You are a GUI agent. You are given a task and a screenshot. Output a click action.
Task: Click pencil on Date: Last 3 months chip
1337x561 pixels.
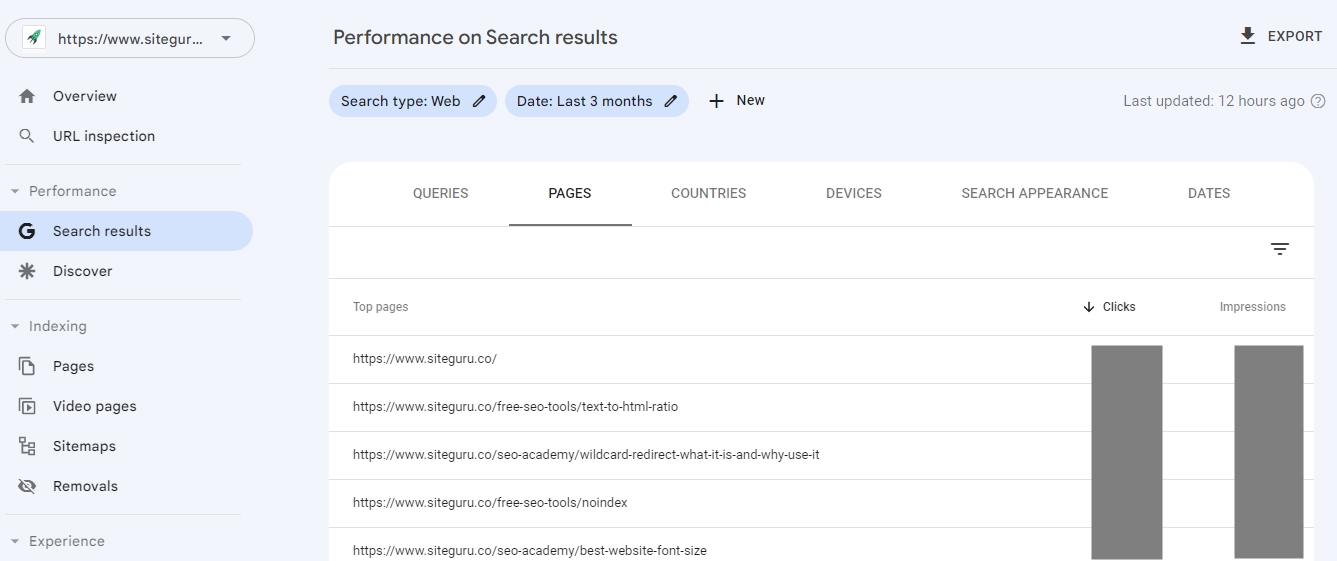[671, 101]
